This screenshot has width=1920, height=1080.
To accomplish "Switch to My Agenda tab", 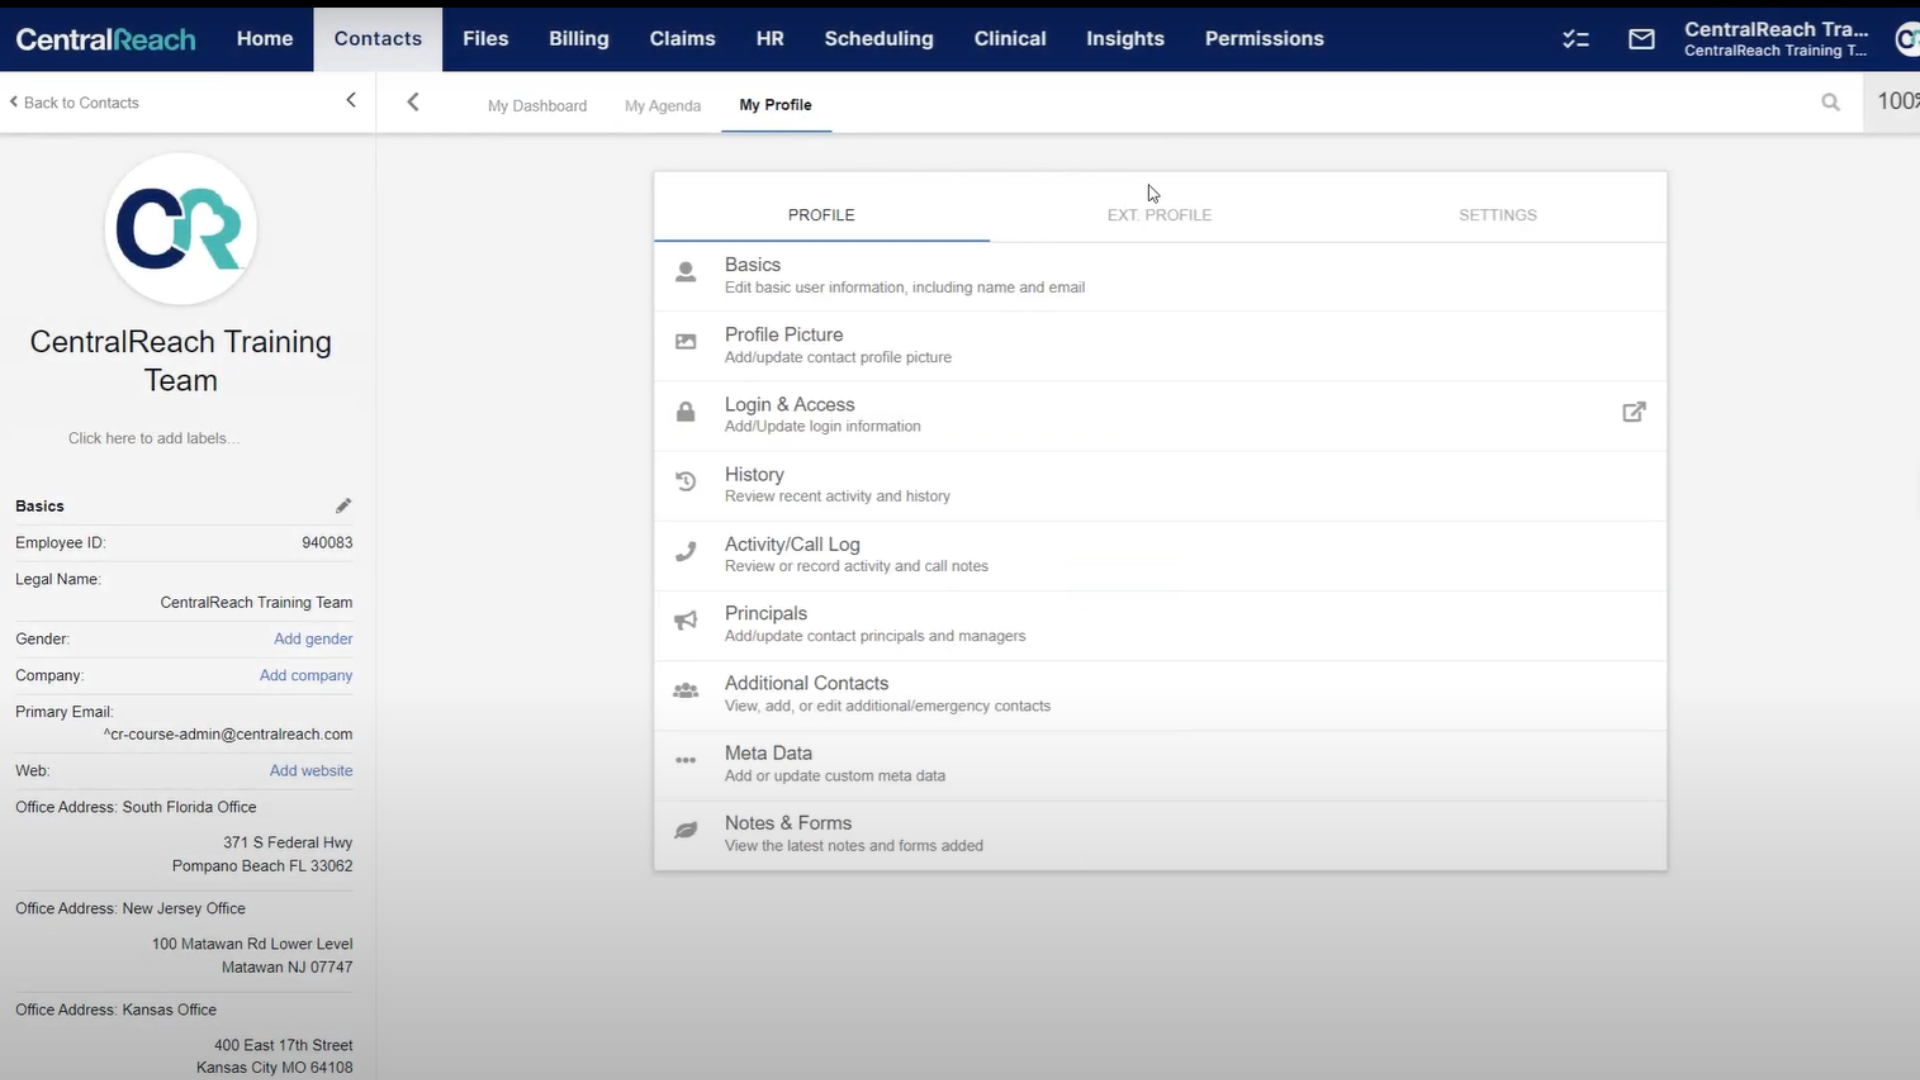I will point(662,105).
